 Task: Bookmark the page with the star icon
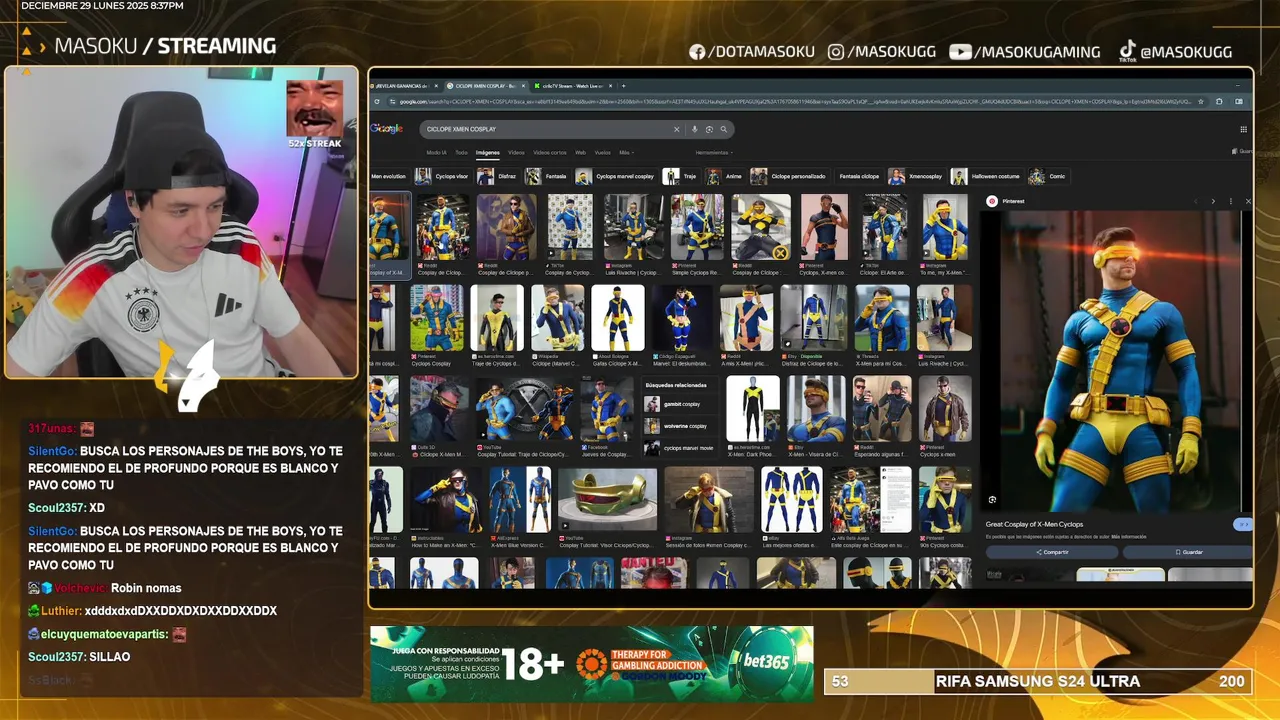click(1201, 101)
